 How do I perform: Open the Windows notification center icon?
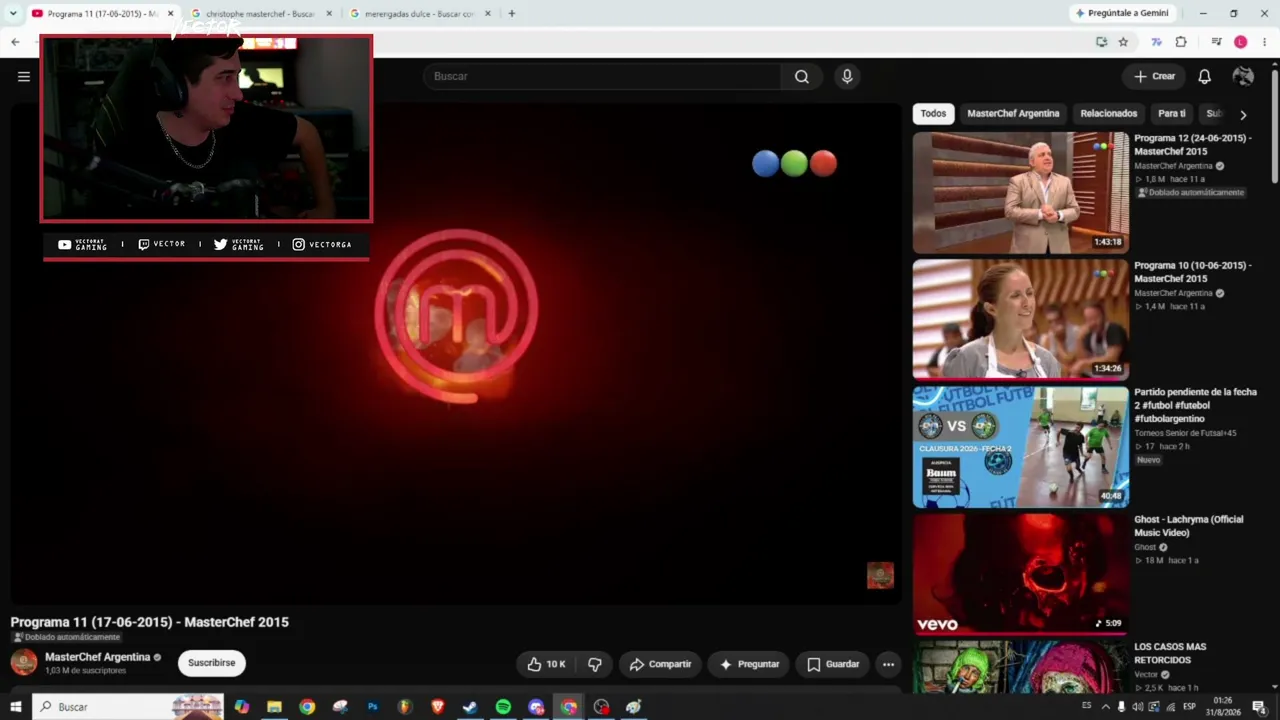(x=1259, y=707)
